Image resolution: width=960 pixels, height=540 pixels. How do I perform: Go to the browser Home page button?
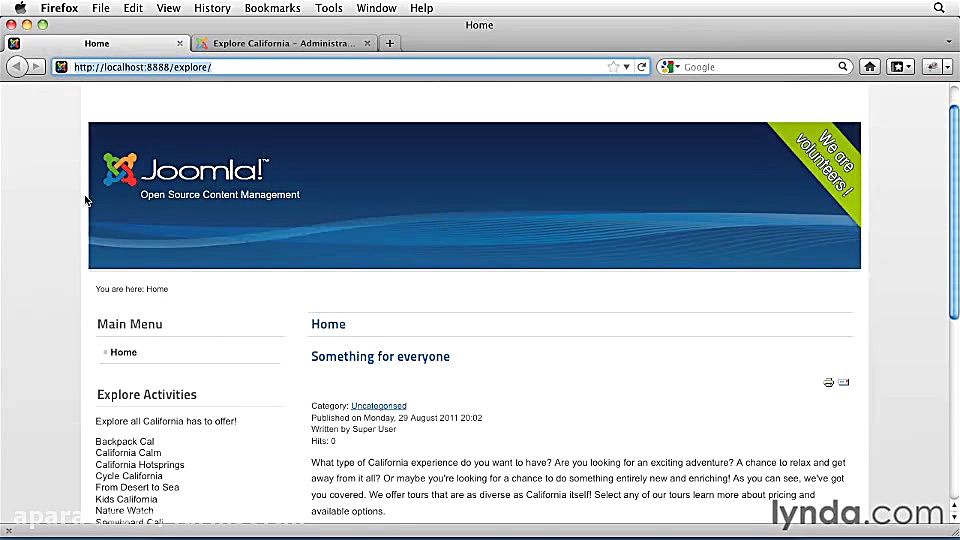pos(869,67)
